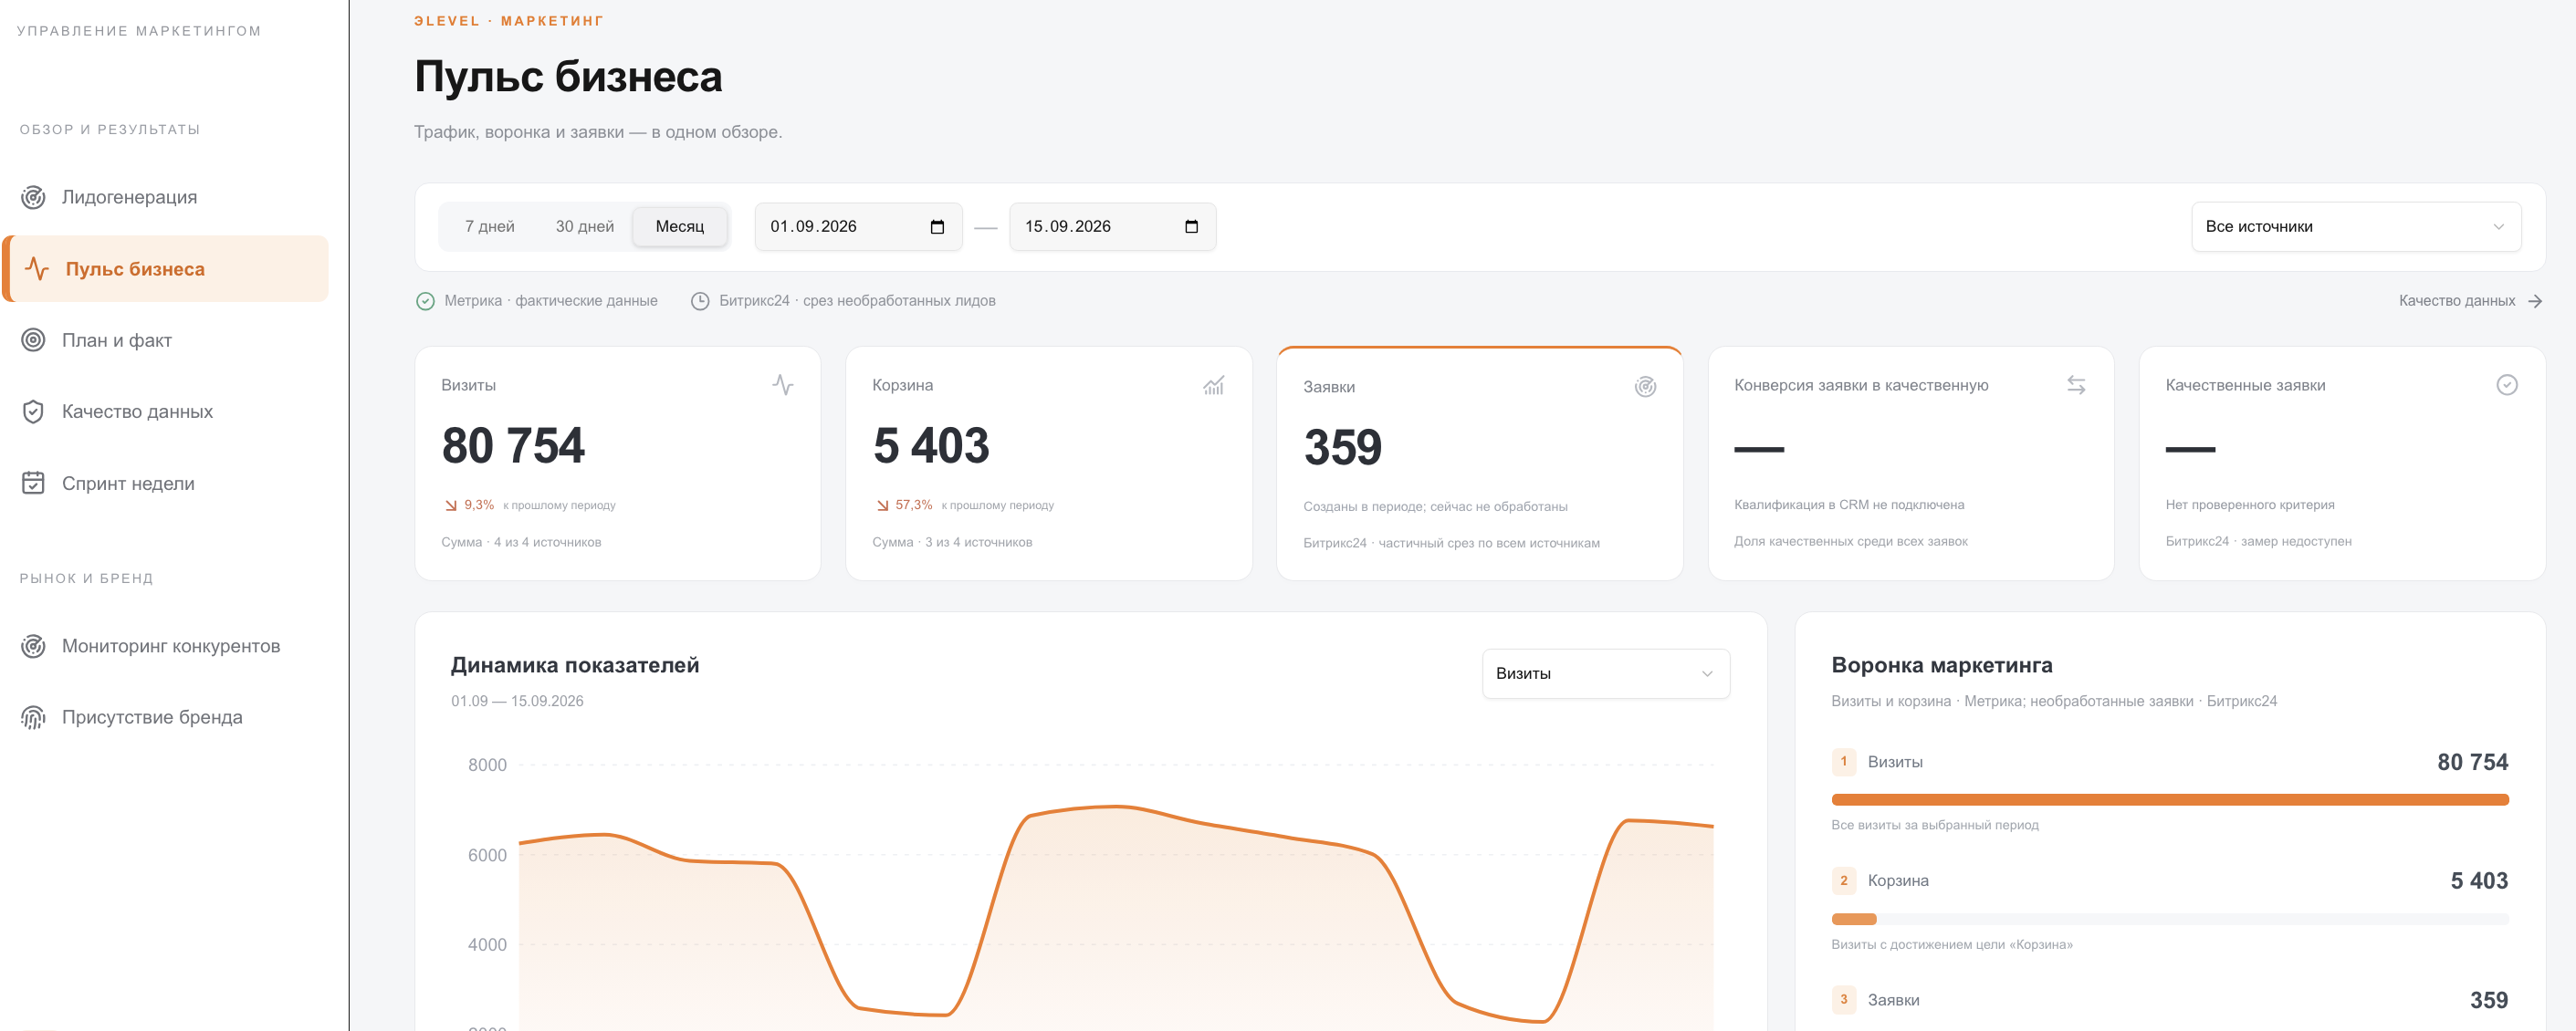
Task: Click the pulse icon beside Пульс бизнеса
Action: pyautogui.click(x=37, y=269)
